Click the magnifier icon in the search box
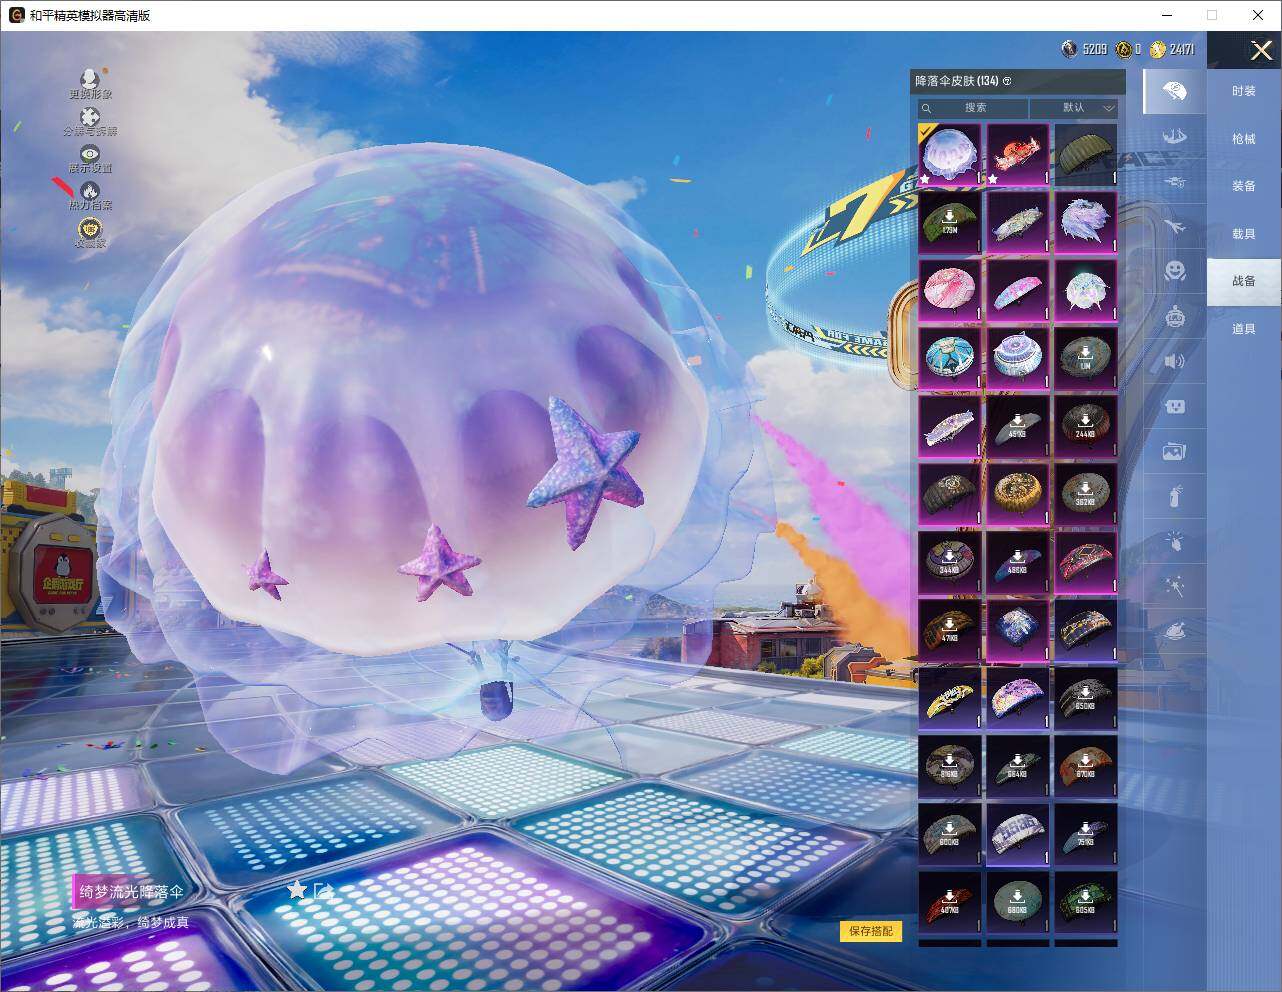 [x=927, y=108]
